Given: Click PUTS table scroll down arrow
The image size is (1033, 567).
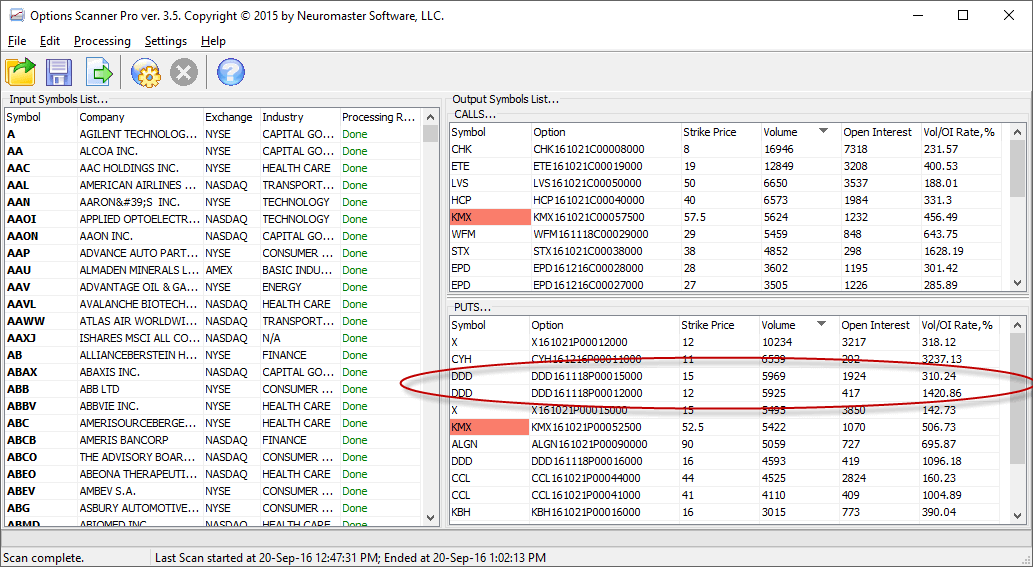Looking at the screenshot, I should [1018, 516].
